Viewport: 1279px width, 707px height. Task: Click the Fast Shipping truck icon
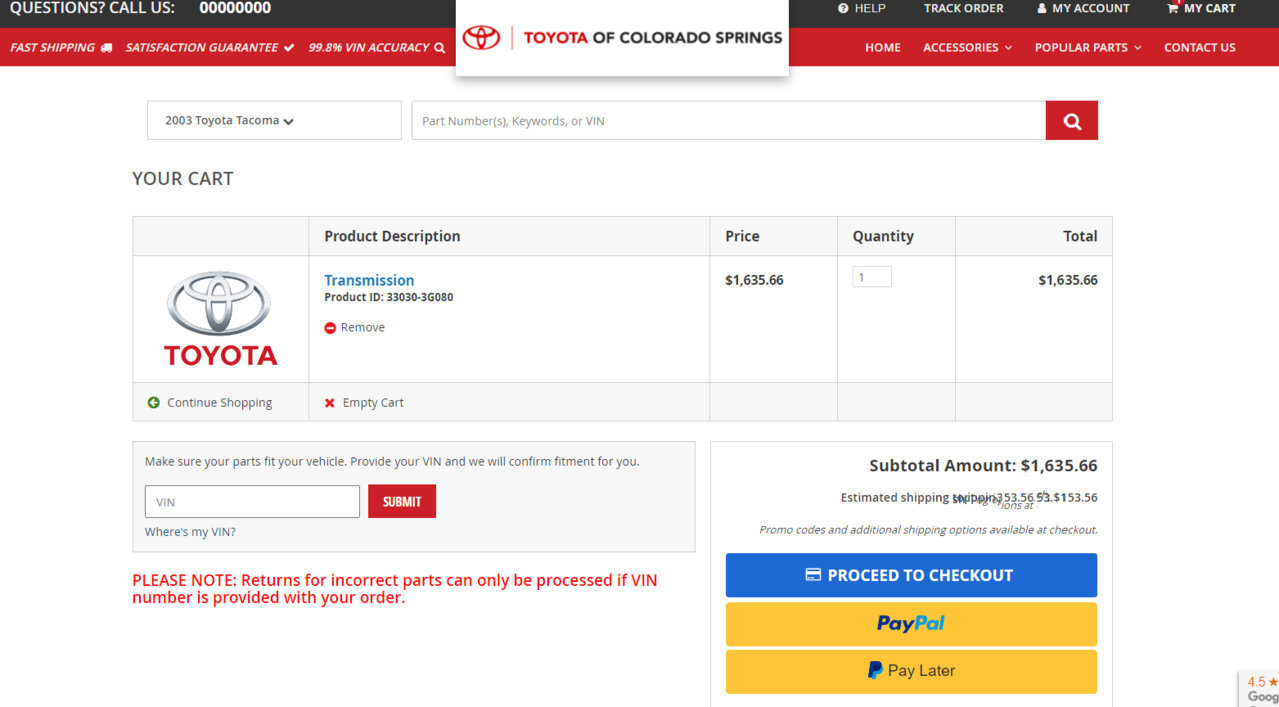[106, 47]
